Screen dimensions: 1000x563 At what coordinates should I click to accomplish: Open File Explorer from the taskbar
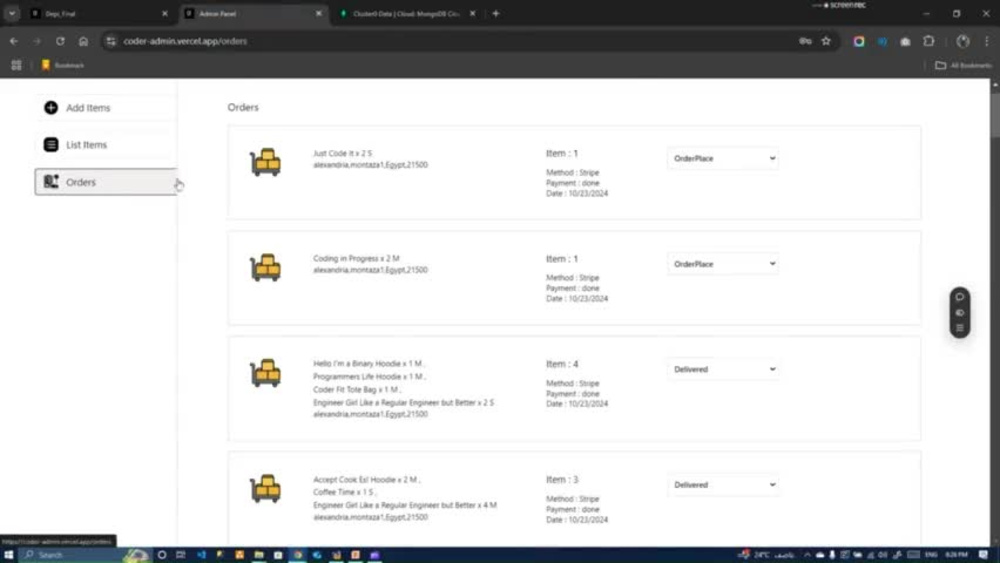258,555
